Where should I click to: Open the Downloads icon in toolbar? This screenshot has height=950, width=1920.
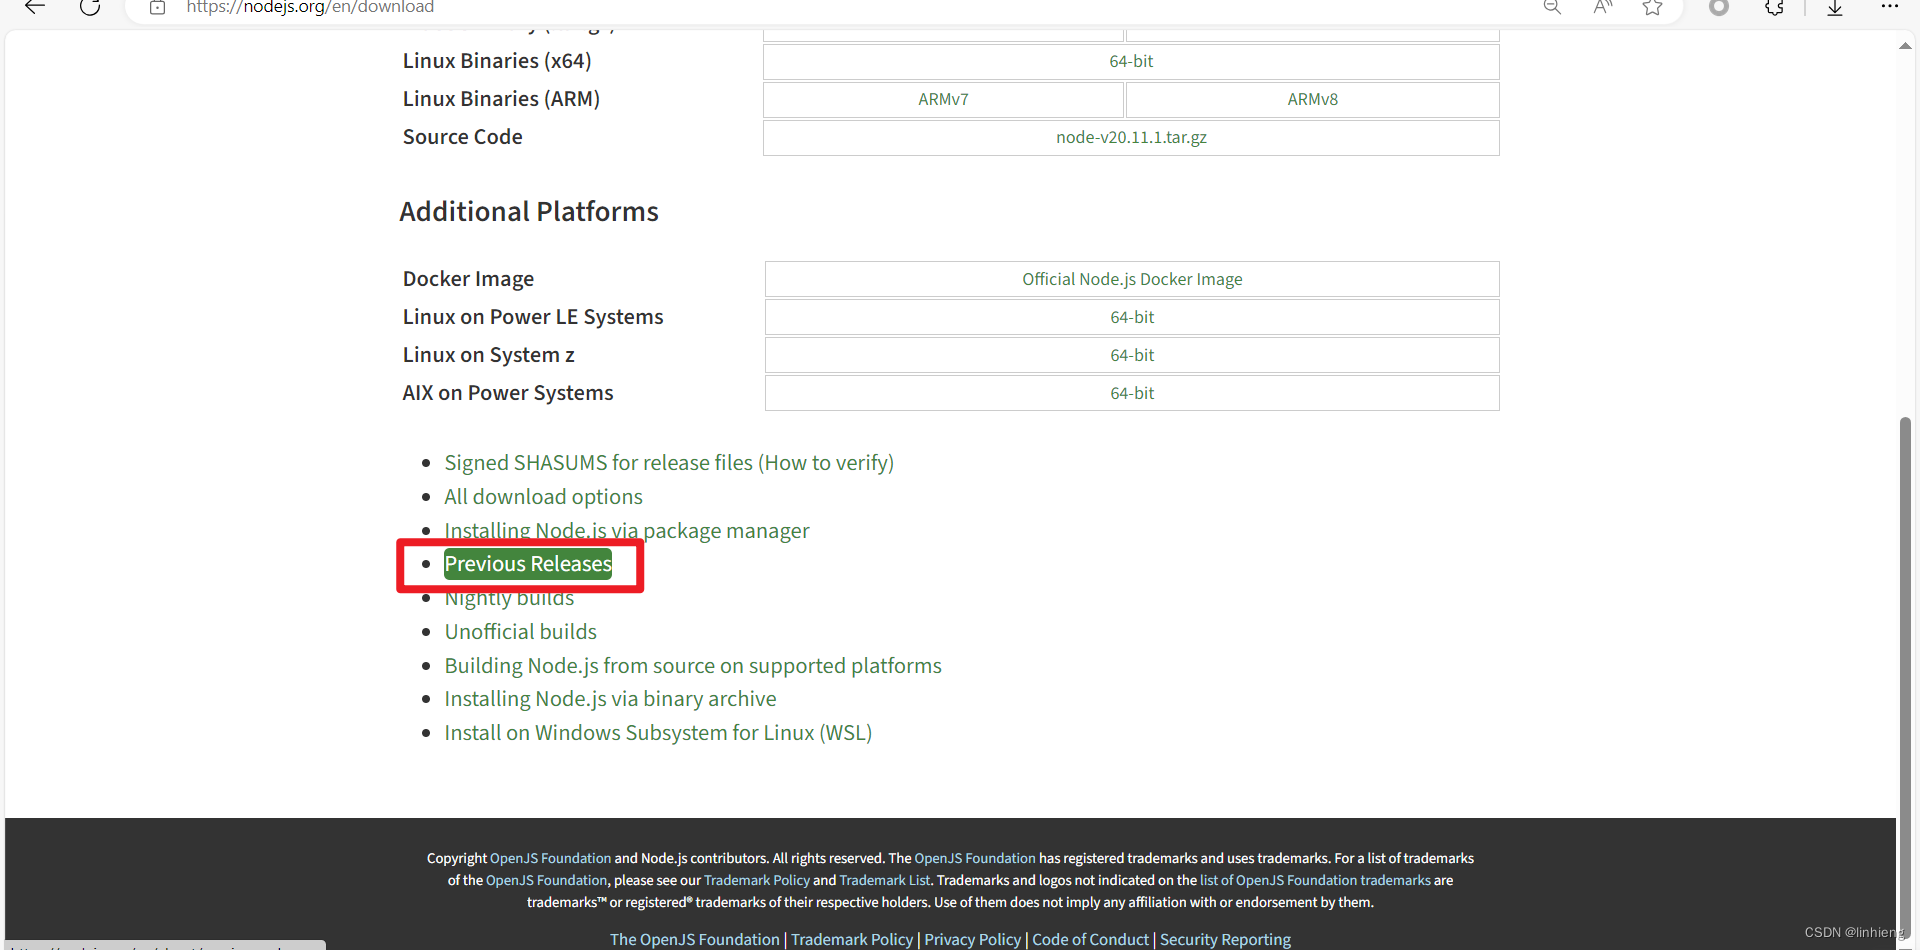tap(1835, 8)
